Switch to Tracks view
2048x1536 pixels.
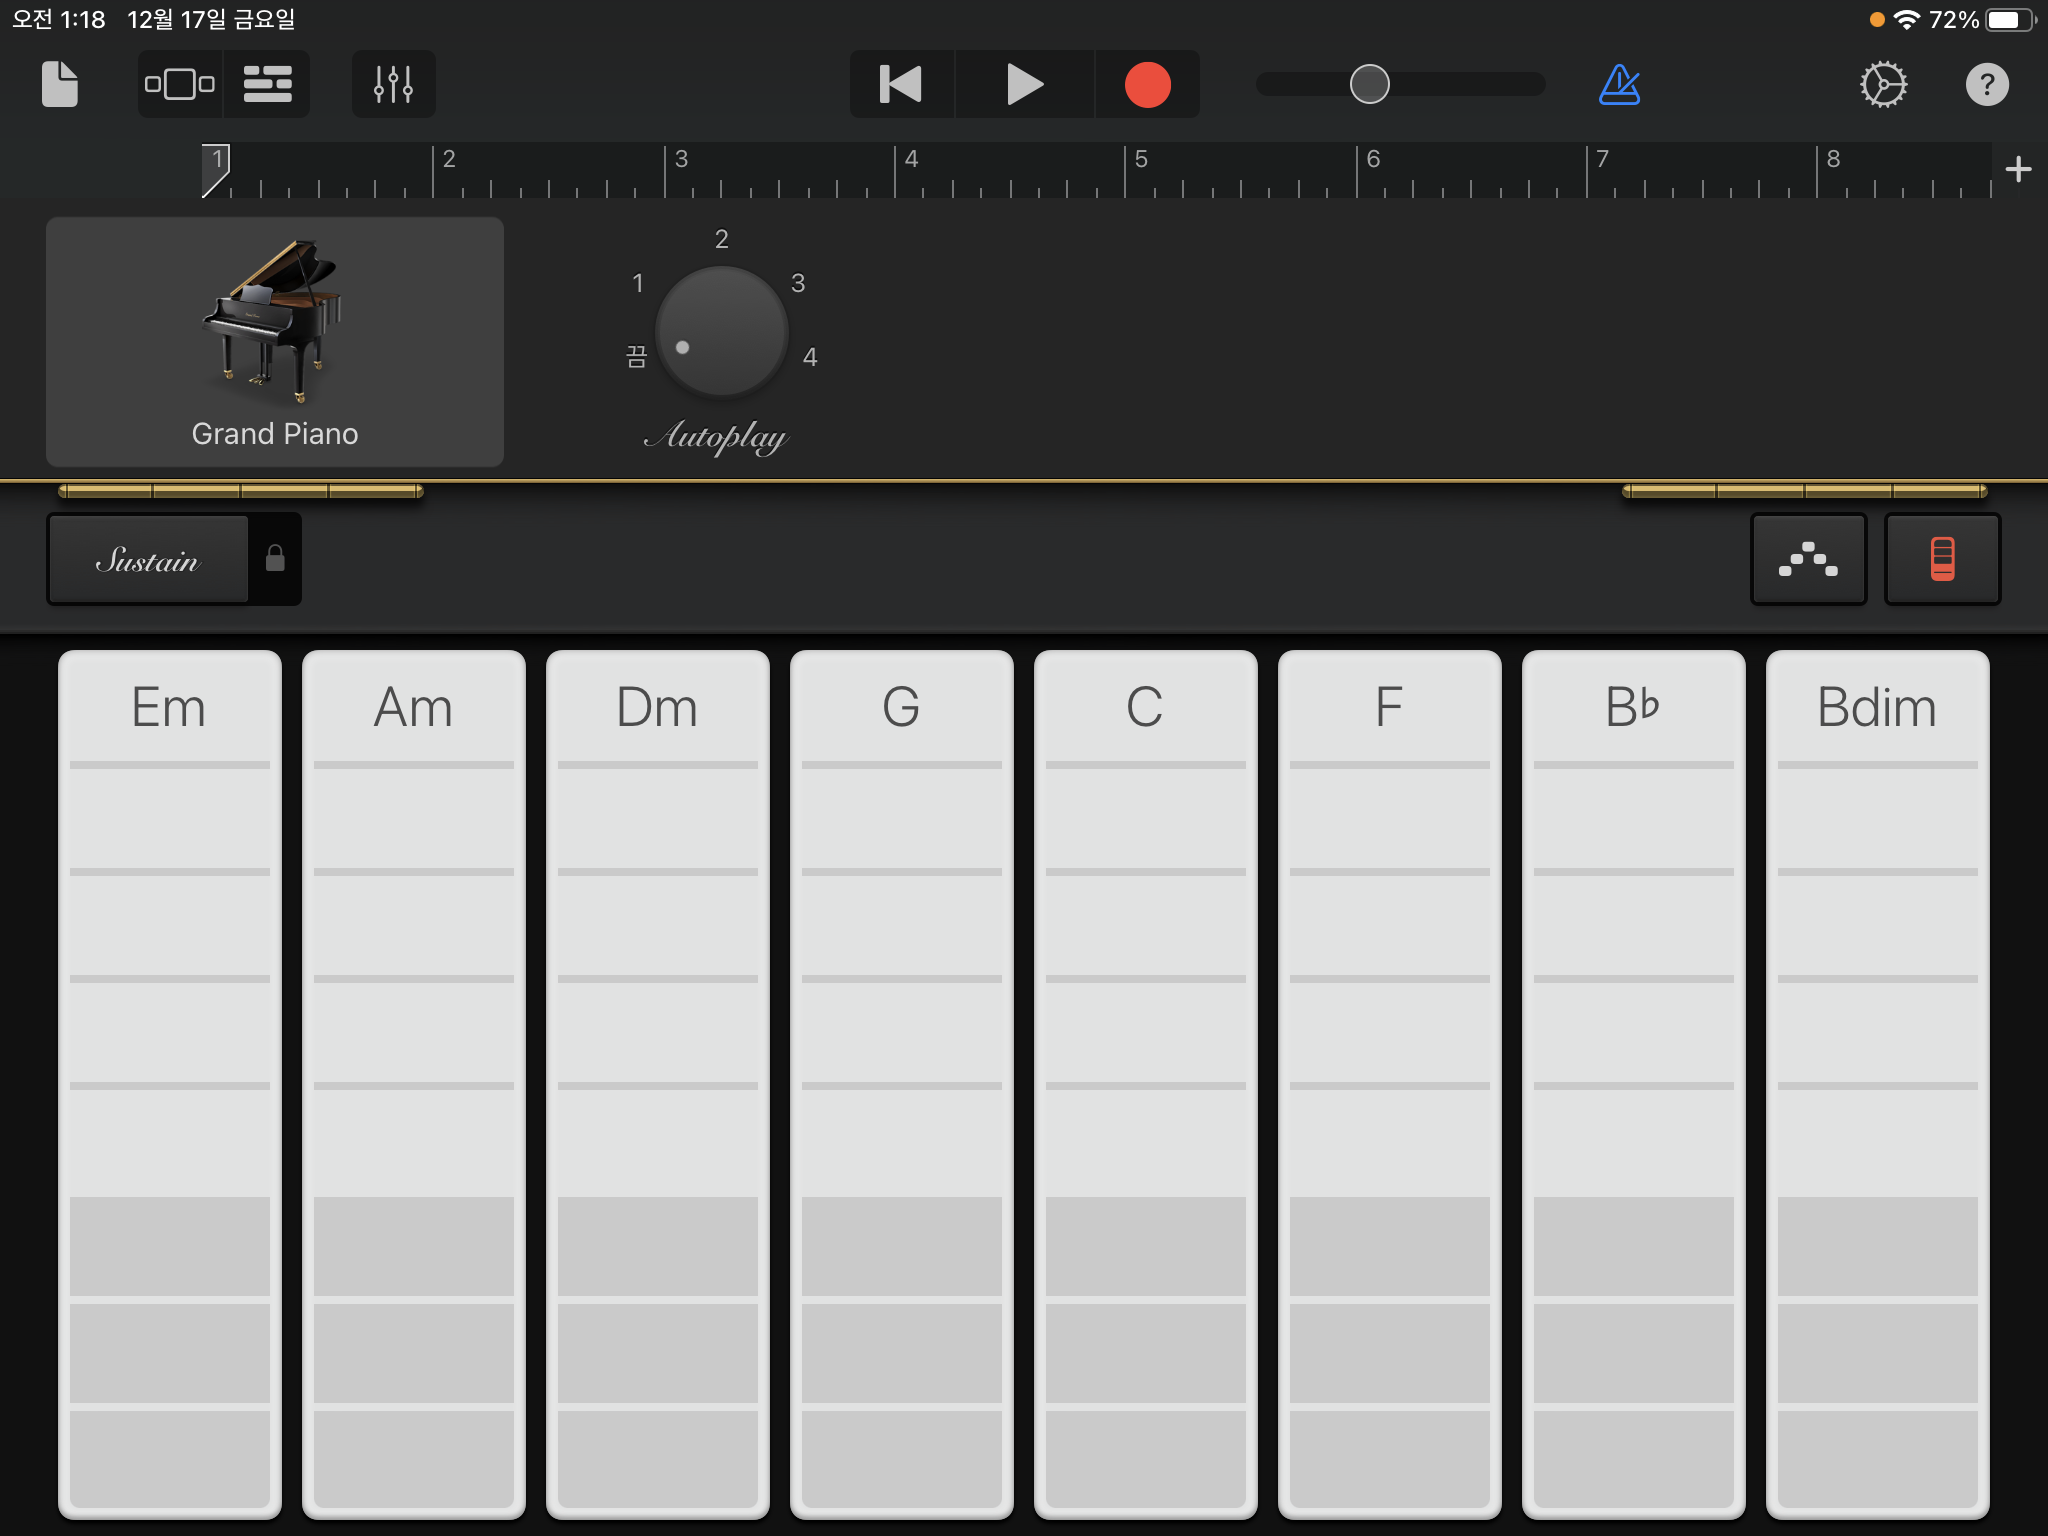[267, 84]
